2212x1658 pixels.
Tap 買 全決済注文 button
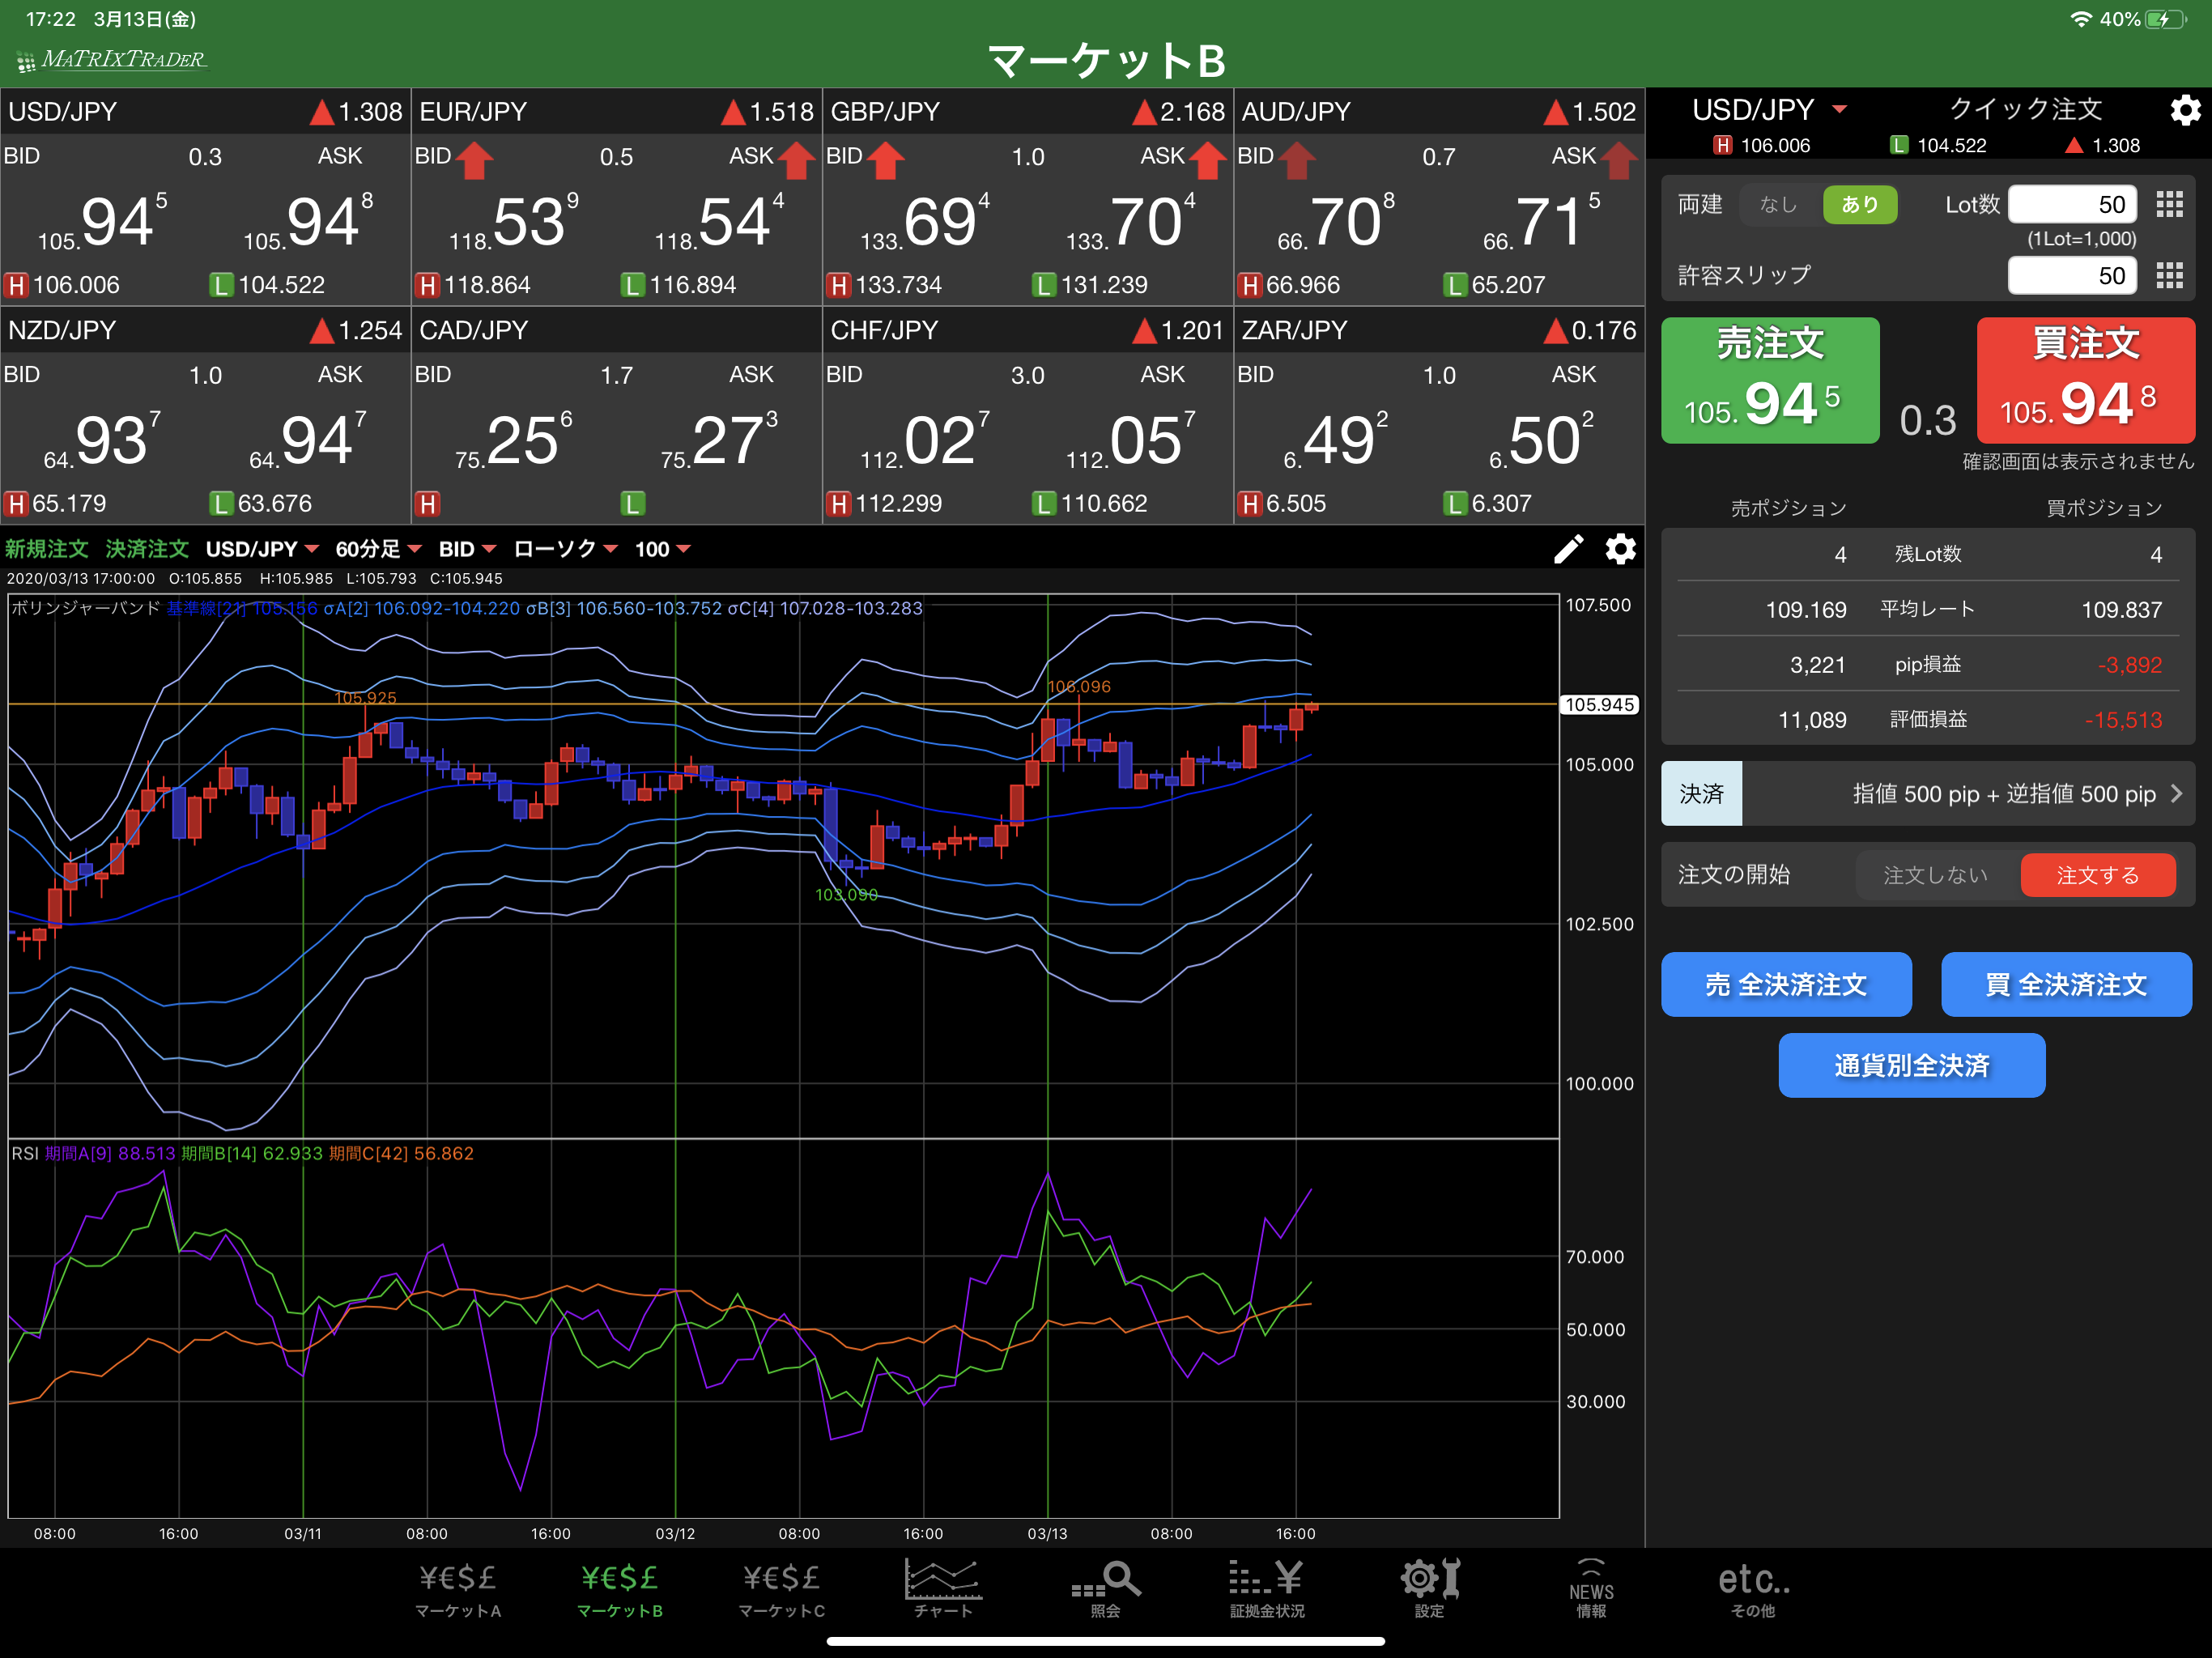click(2066, 985)
